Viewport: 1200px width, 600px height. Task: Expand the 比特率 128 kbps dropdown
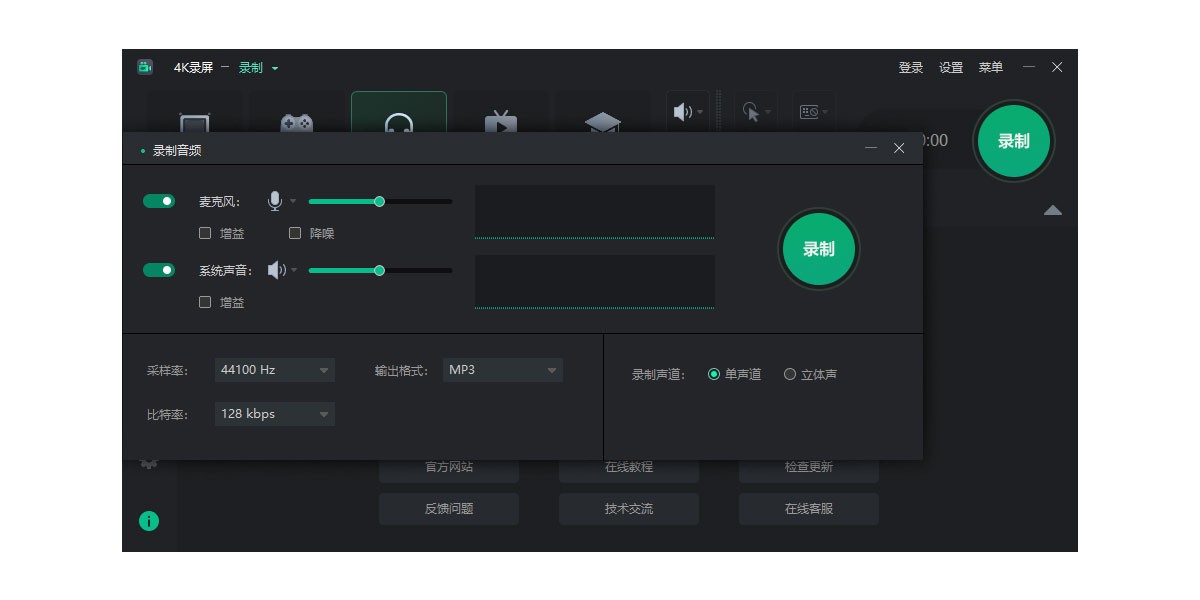tap(274, 414)
